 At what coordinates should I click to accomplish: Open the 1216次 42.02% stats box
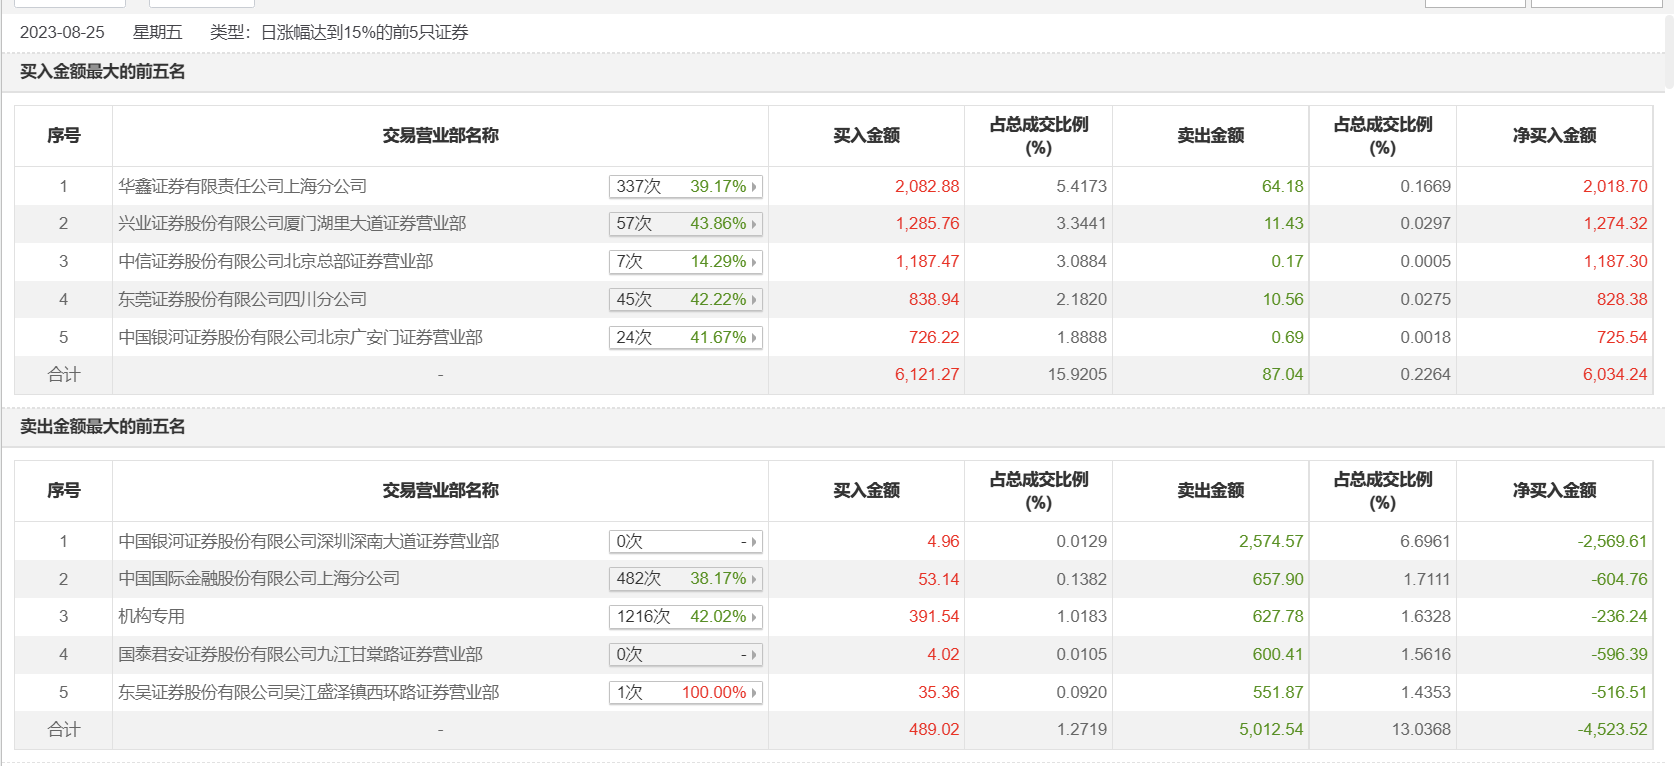685,617
